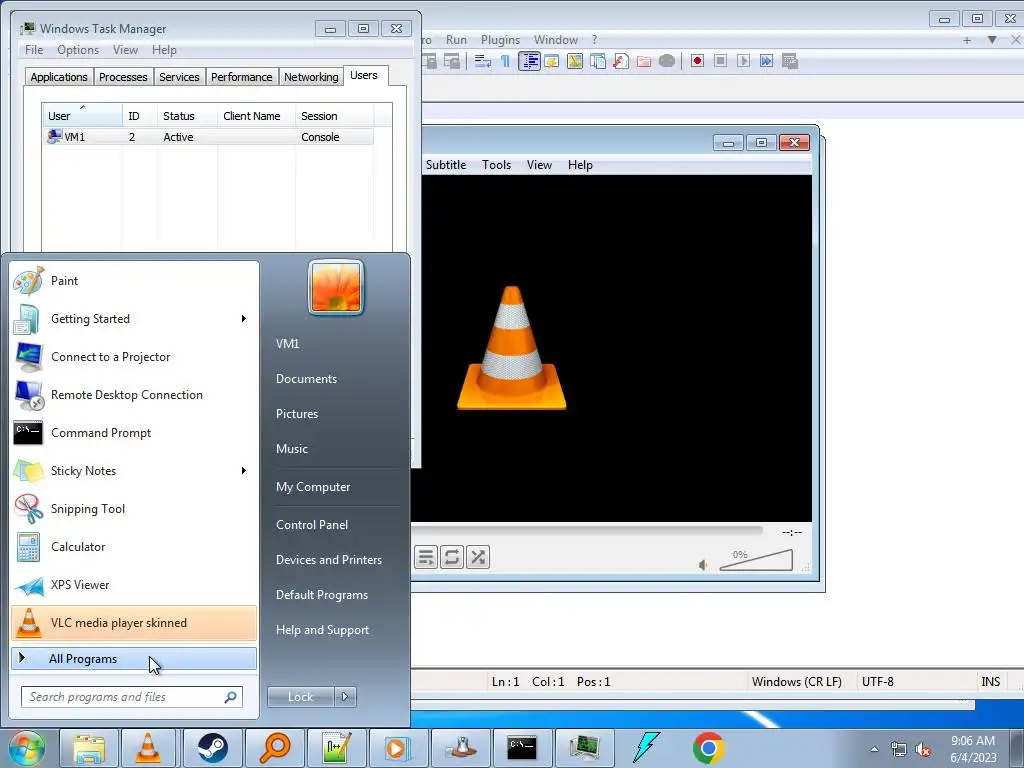Launch Paint from Start menu
The width and height of the screenshot is (1024, 768).
134,281
